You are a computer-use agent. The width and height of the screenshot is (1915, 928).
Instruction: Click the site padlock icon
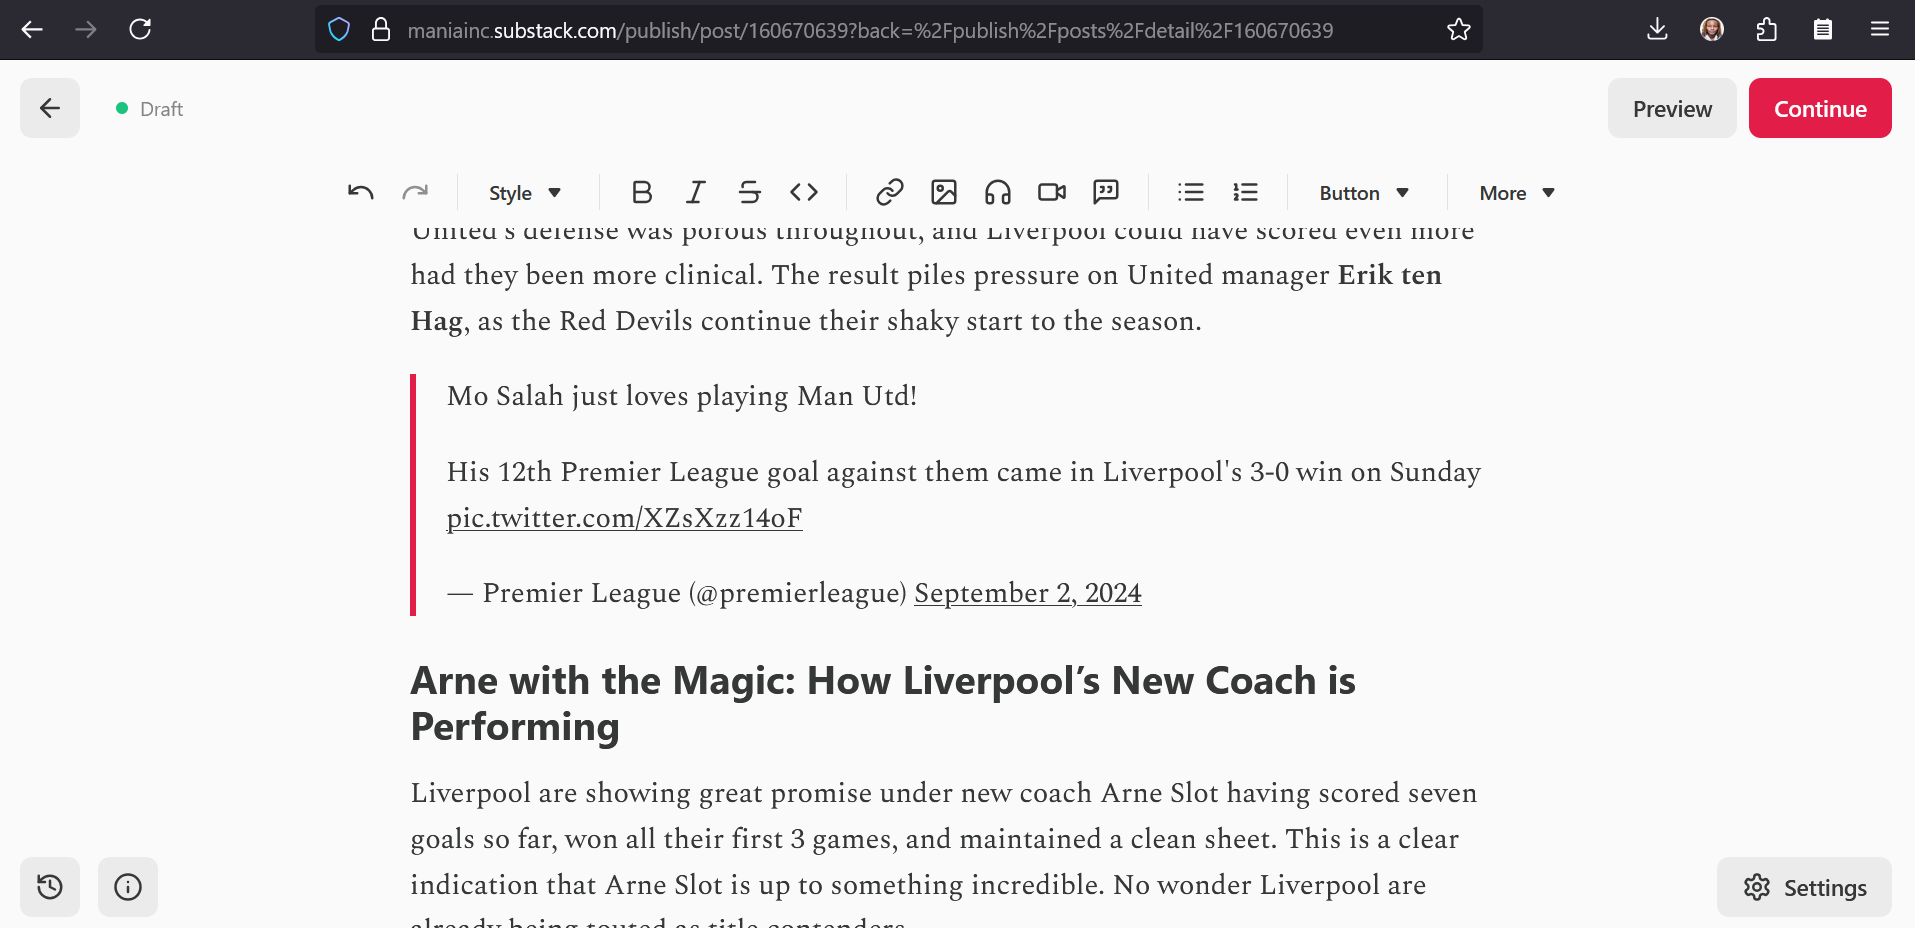click(380, 30)
